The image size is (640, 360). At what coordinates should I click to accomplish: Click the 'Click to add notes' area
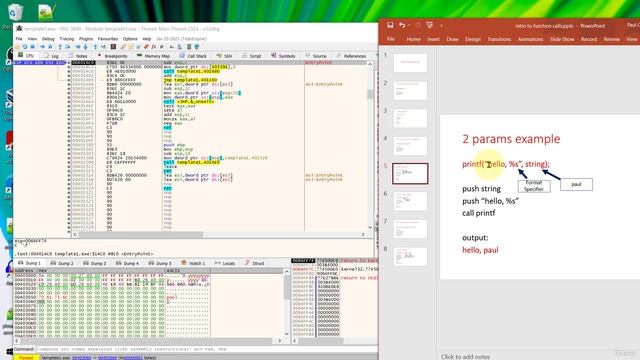(465, 356)
